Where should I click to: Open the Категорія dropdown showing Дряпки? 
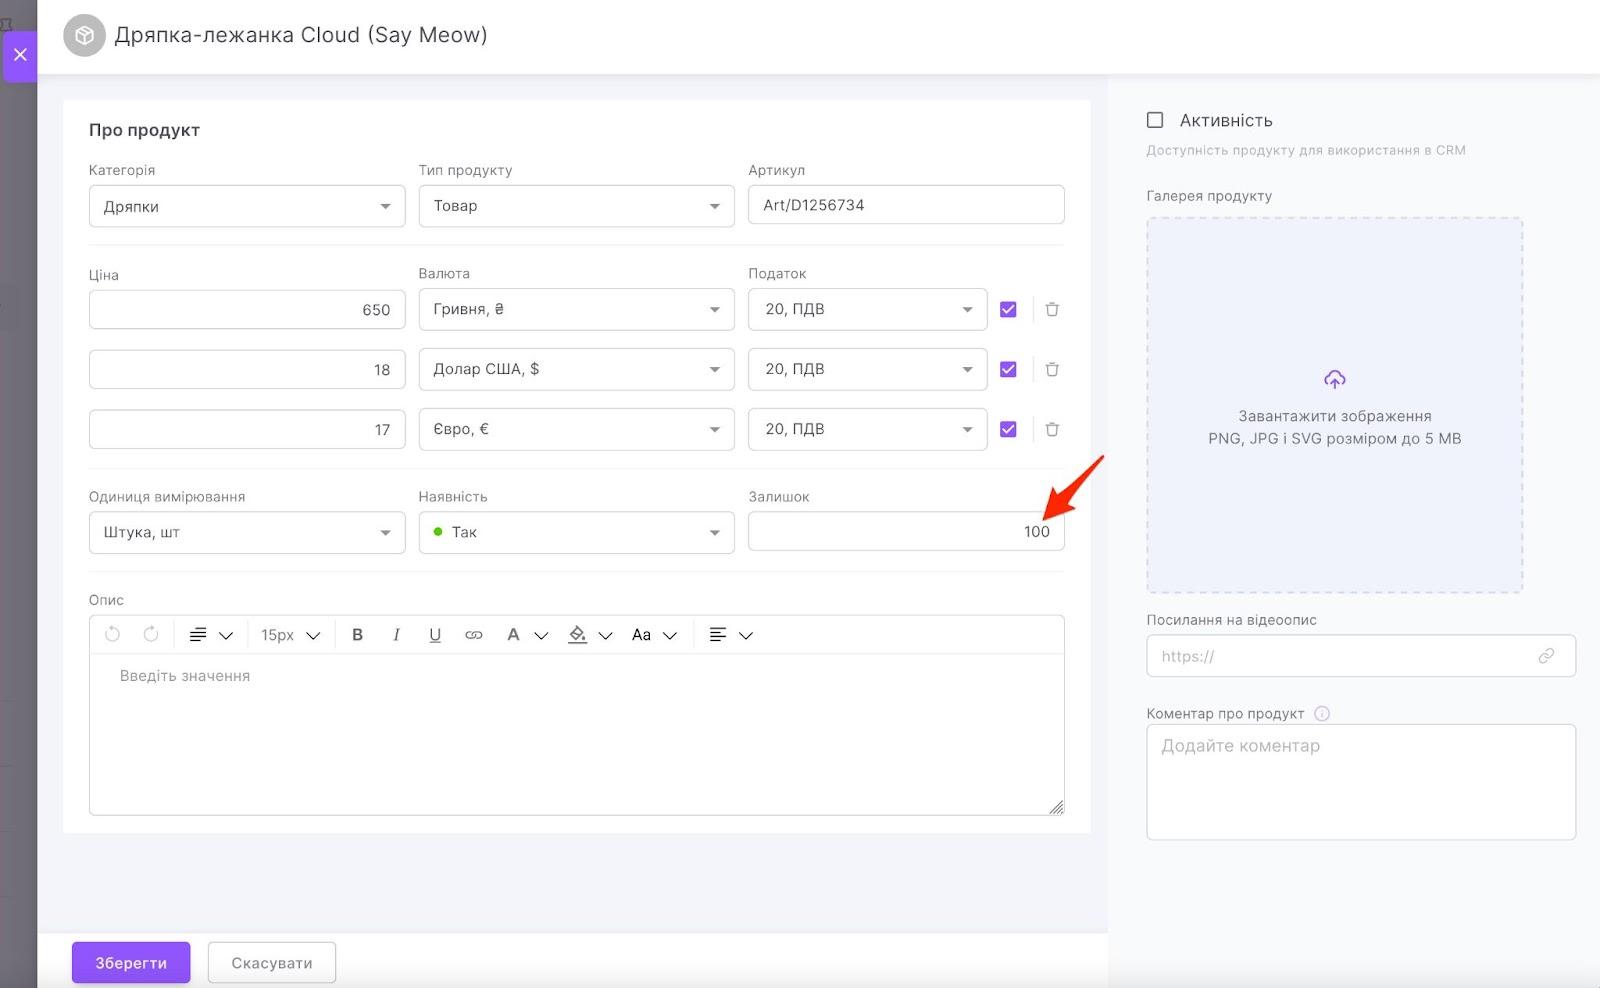[246, 206]
